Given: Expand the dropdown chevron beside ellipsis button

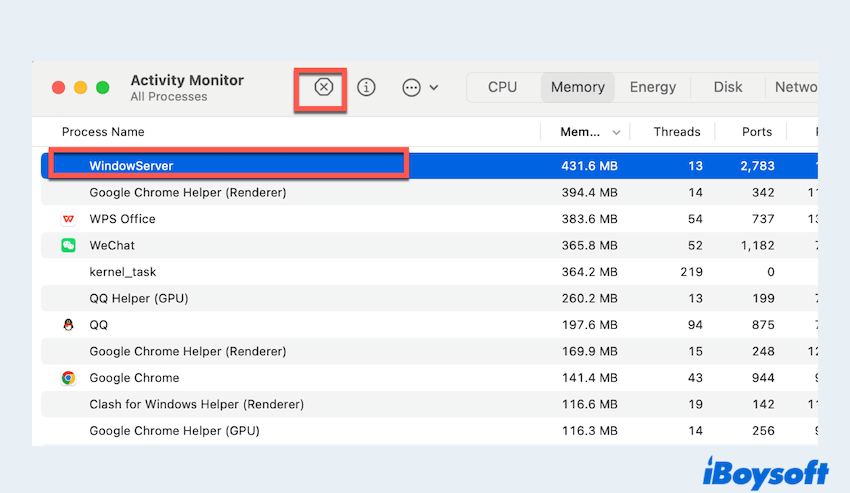Looking at the screenshot, I should 434,88.
